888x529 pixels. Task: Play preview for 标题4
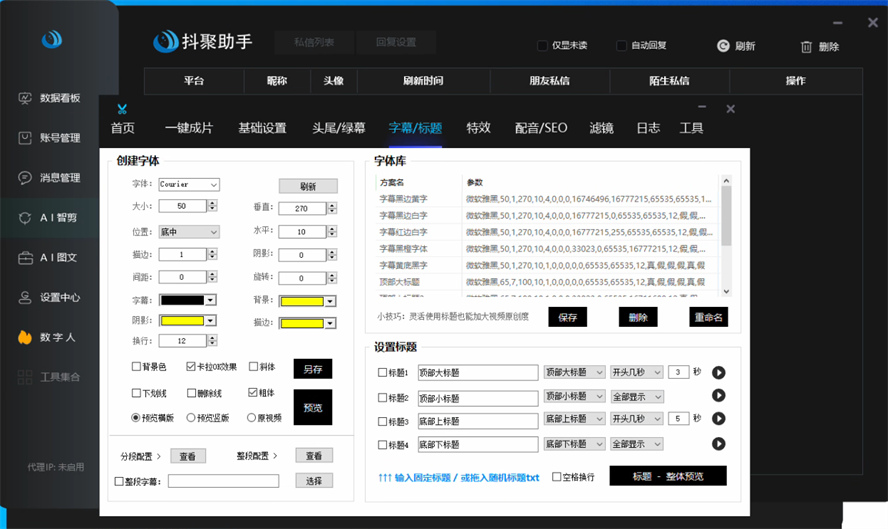pos(719,443)
